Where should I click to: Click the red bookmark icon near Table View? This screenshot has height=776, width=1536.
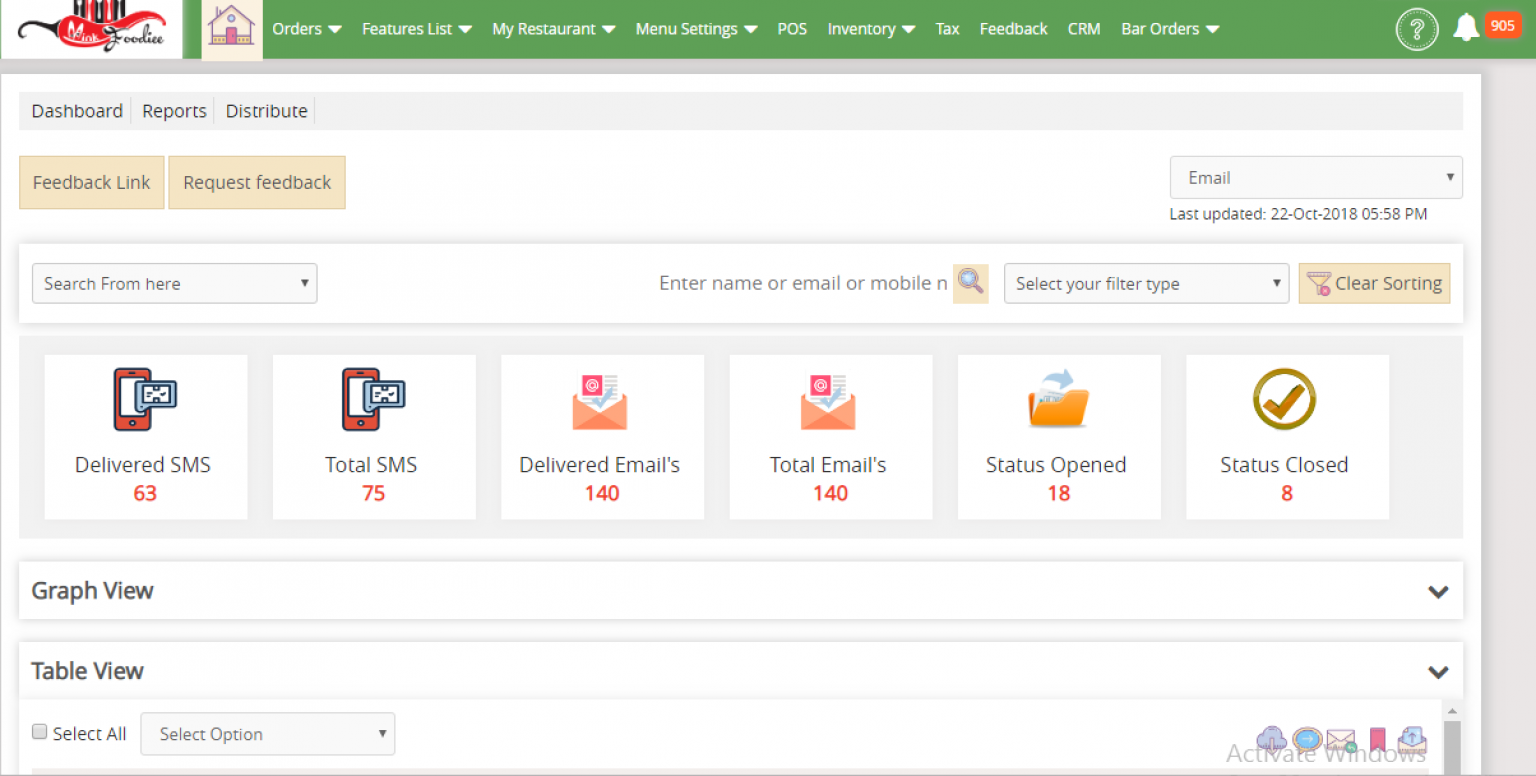click(1377, 739)
